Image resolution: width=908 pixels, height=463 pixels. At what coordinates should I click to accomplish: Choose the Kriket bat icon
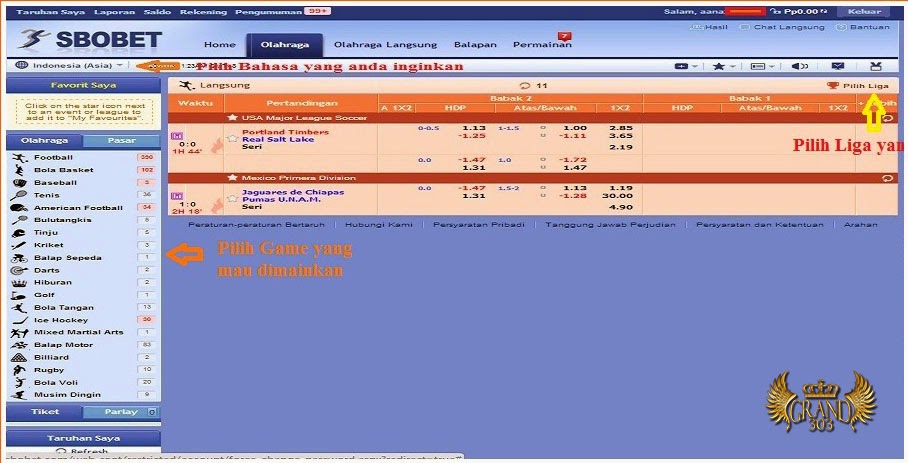pyautogui.click(x=19, y=245)
